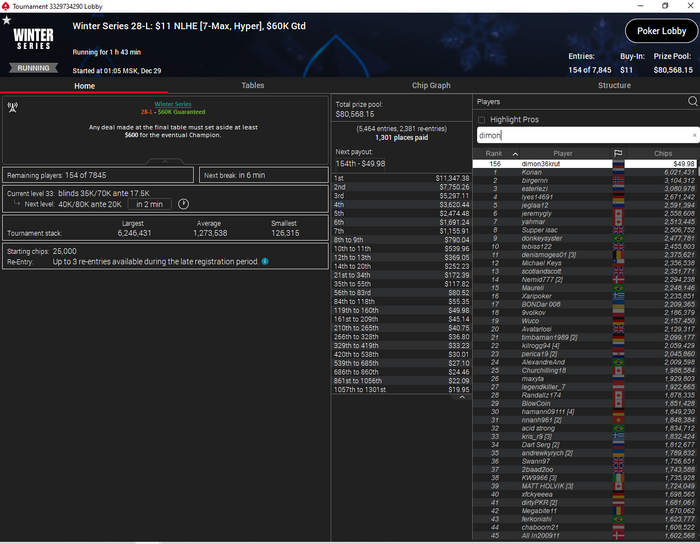700x544 pixels.
Task: Click the Largest stack 6,246,431 value
Action: [x=134, y=233]
